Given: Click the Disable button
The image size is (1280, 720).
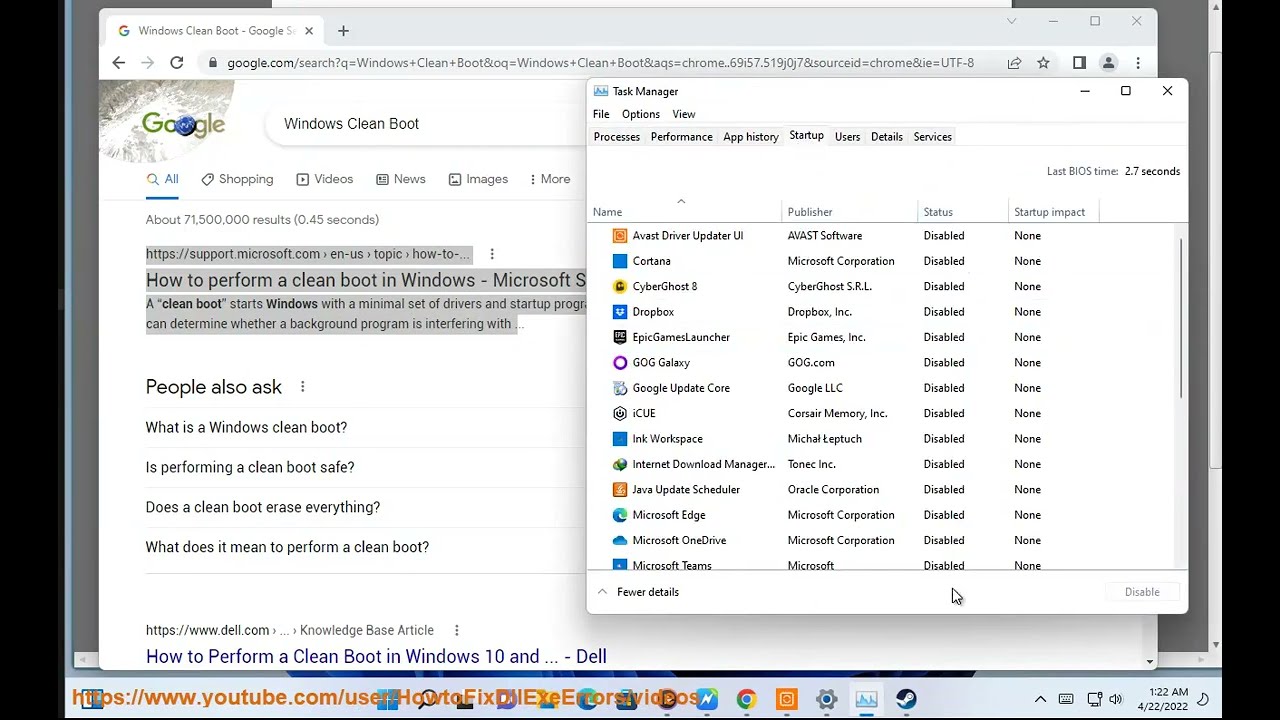Looking at the screenshot, I should (1142, 592).
